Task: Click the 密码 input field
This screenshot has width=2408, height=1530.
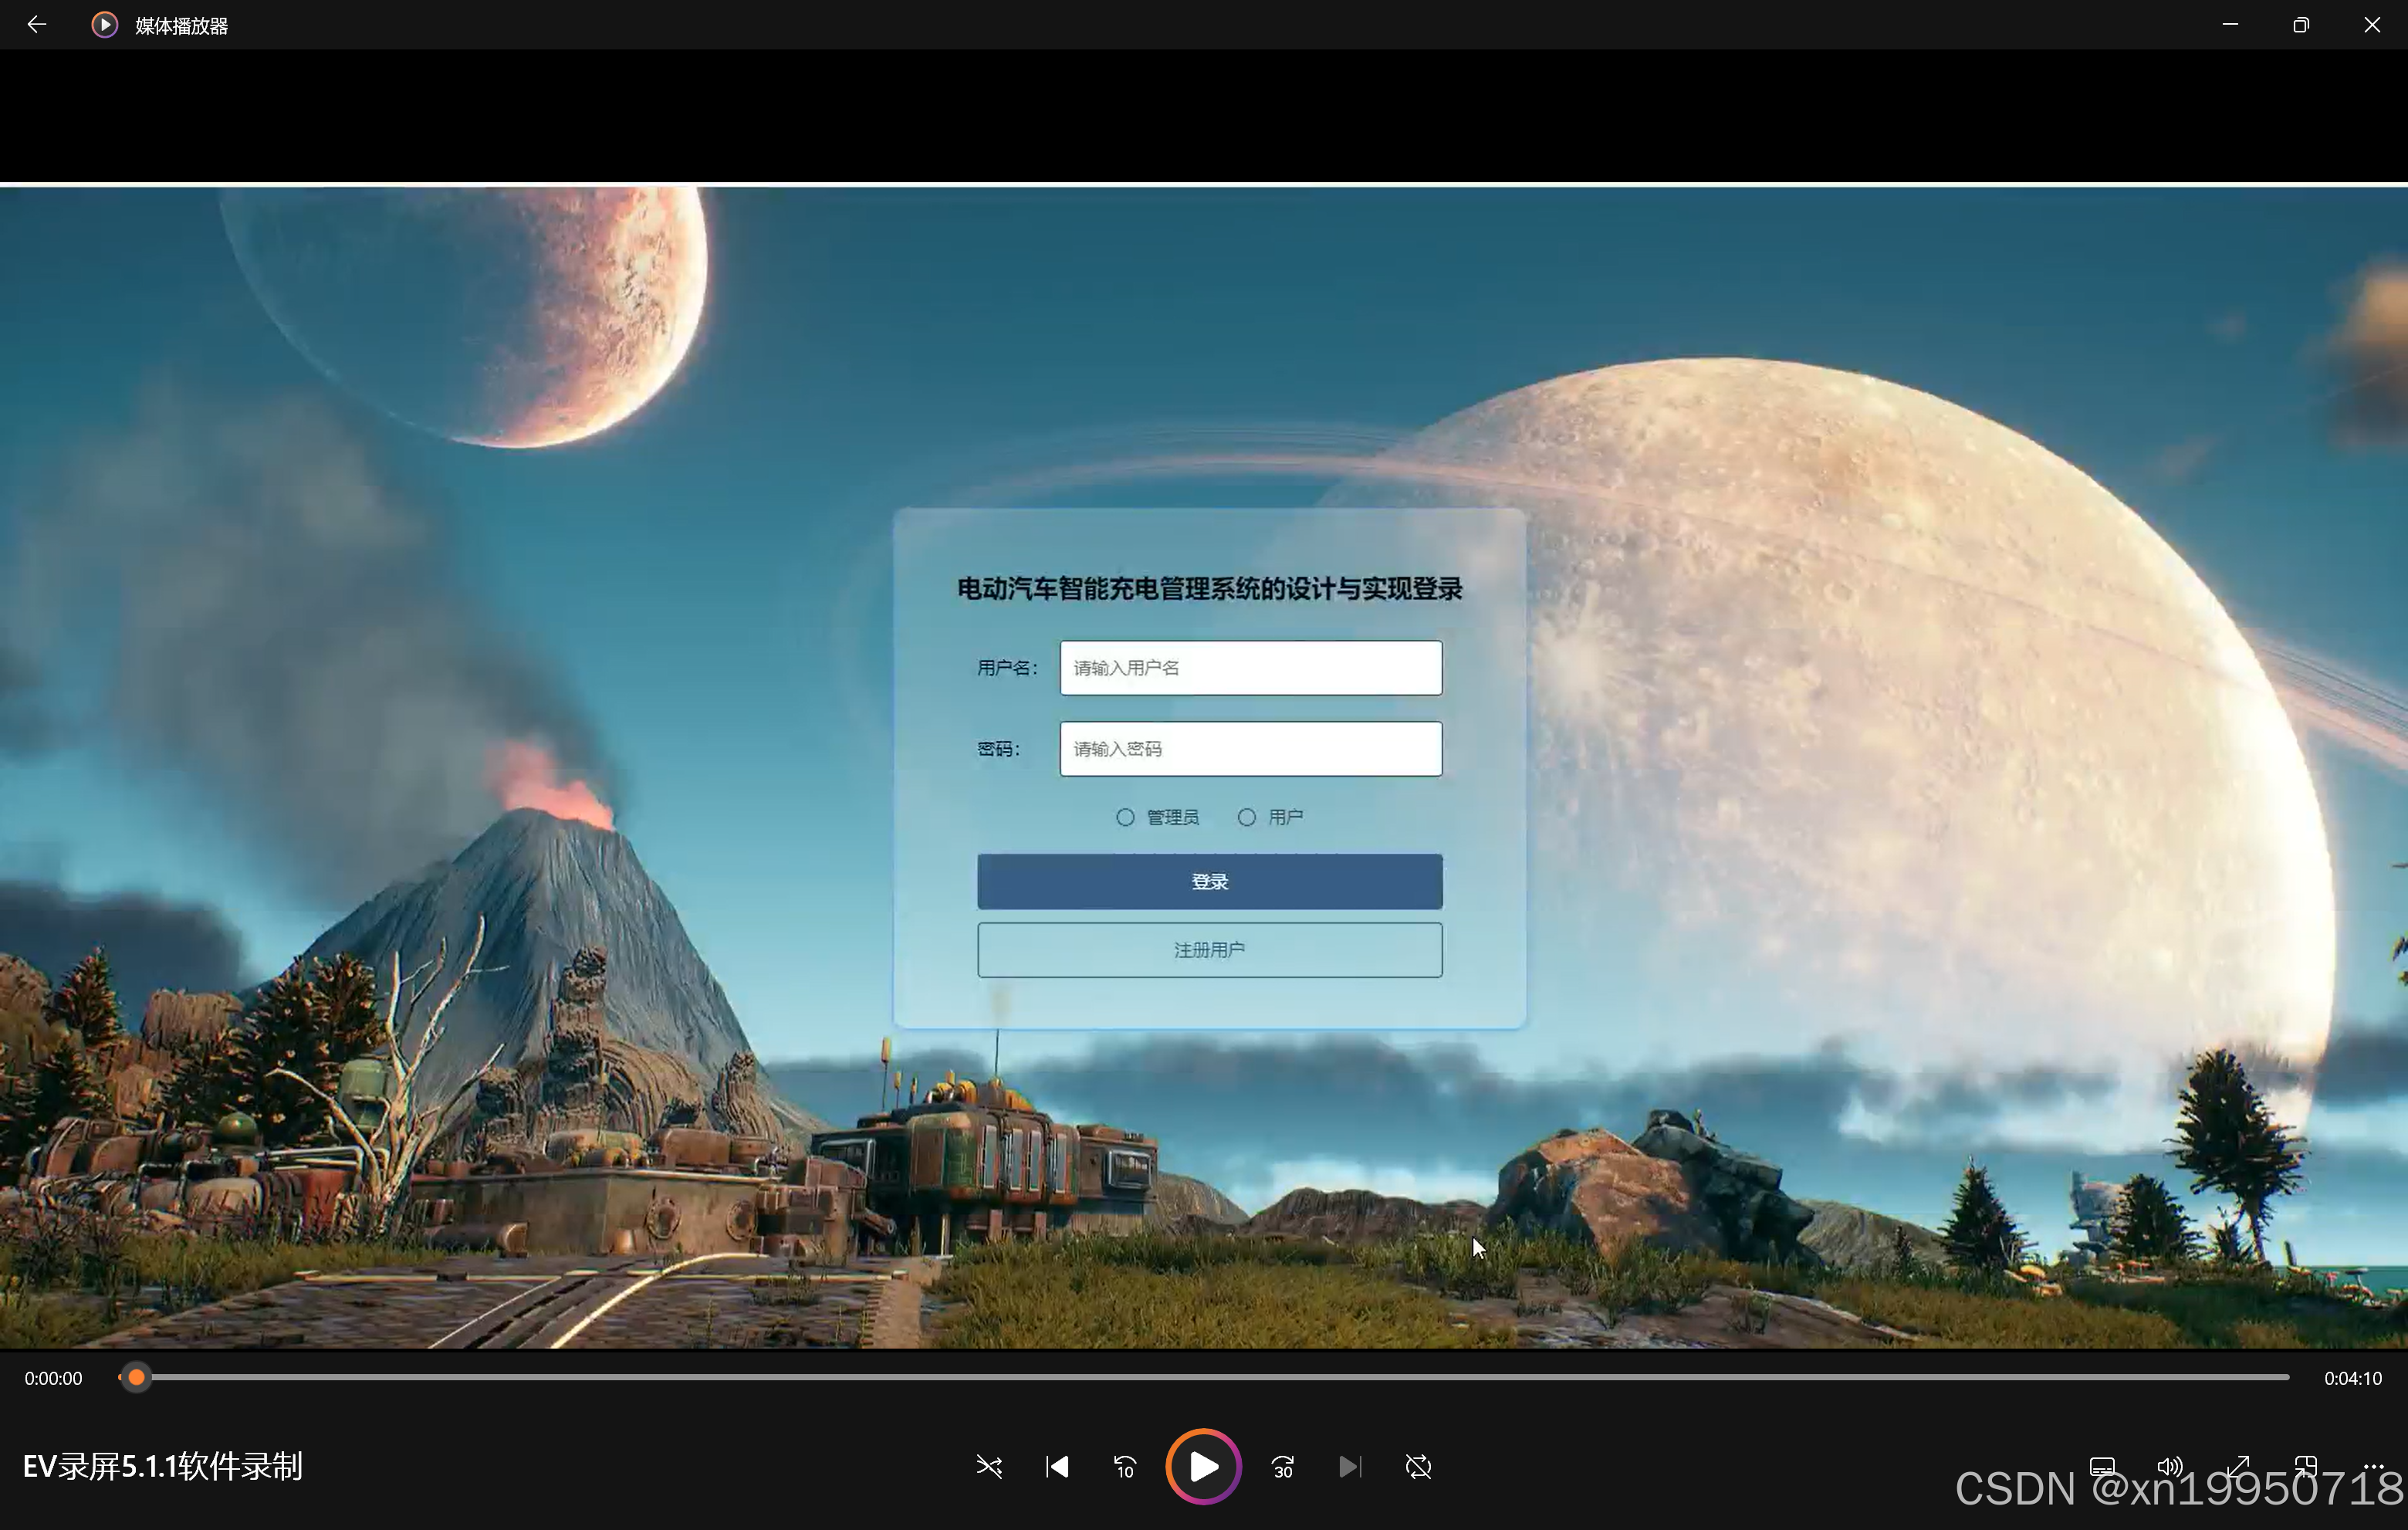Action: [1251, 749]
